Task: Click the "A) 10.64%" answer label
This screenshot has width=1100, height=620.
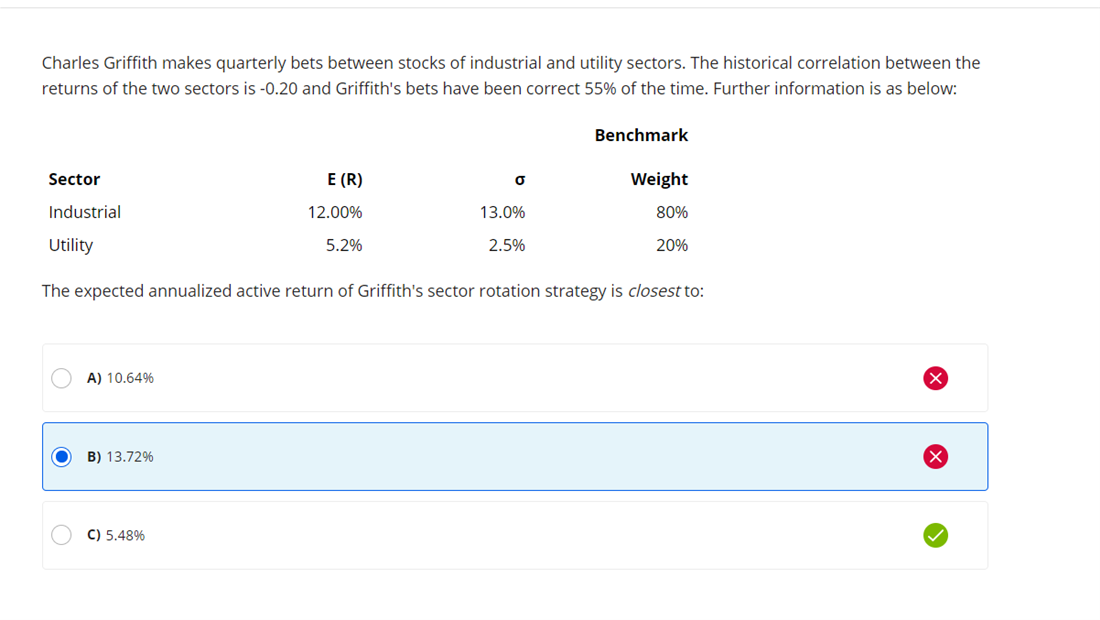Action: click(x=121, y=378)
